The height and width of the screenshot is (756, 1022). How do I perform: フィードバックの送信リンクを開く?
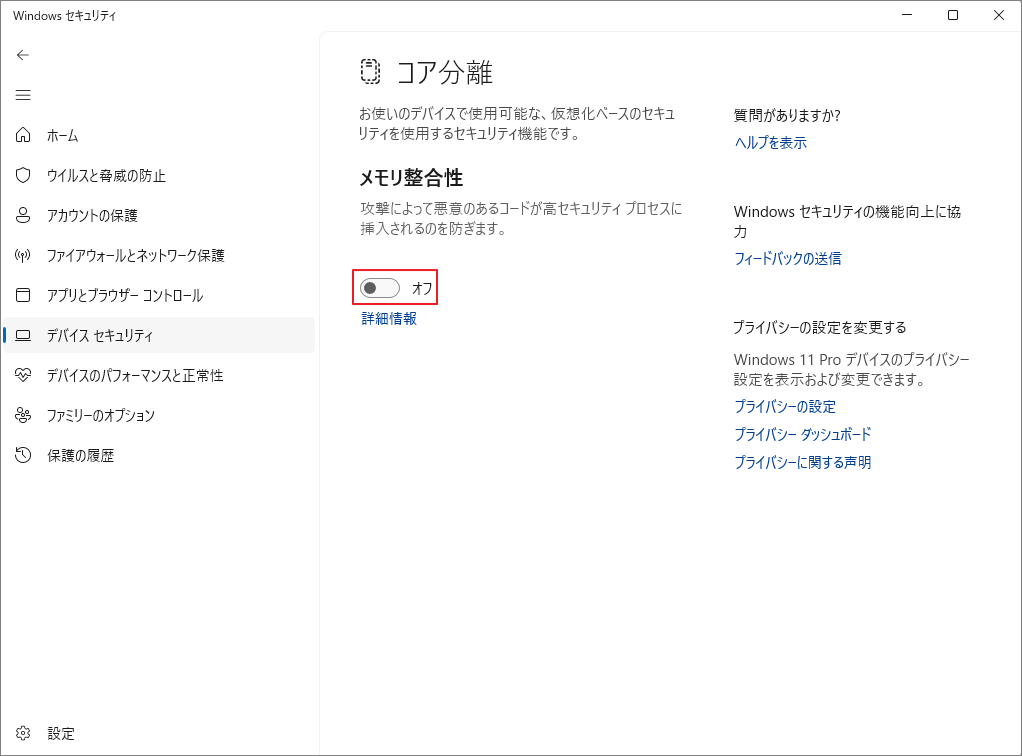click(x=786, y=258)
